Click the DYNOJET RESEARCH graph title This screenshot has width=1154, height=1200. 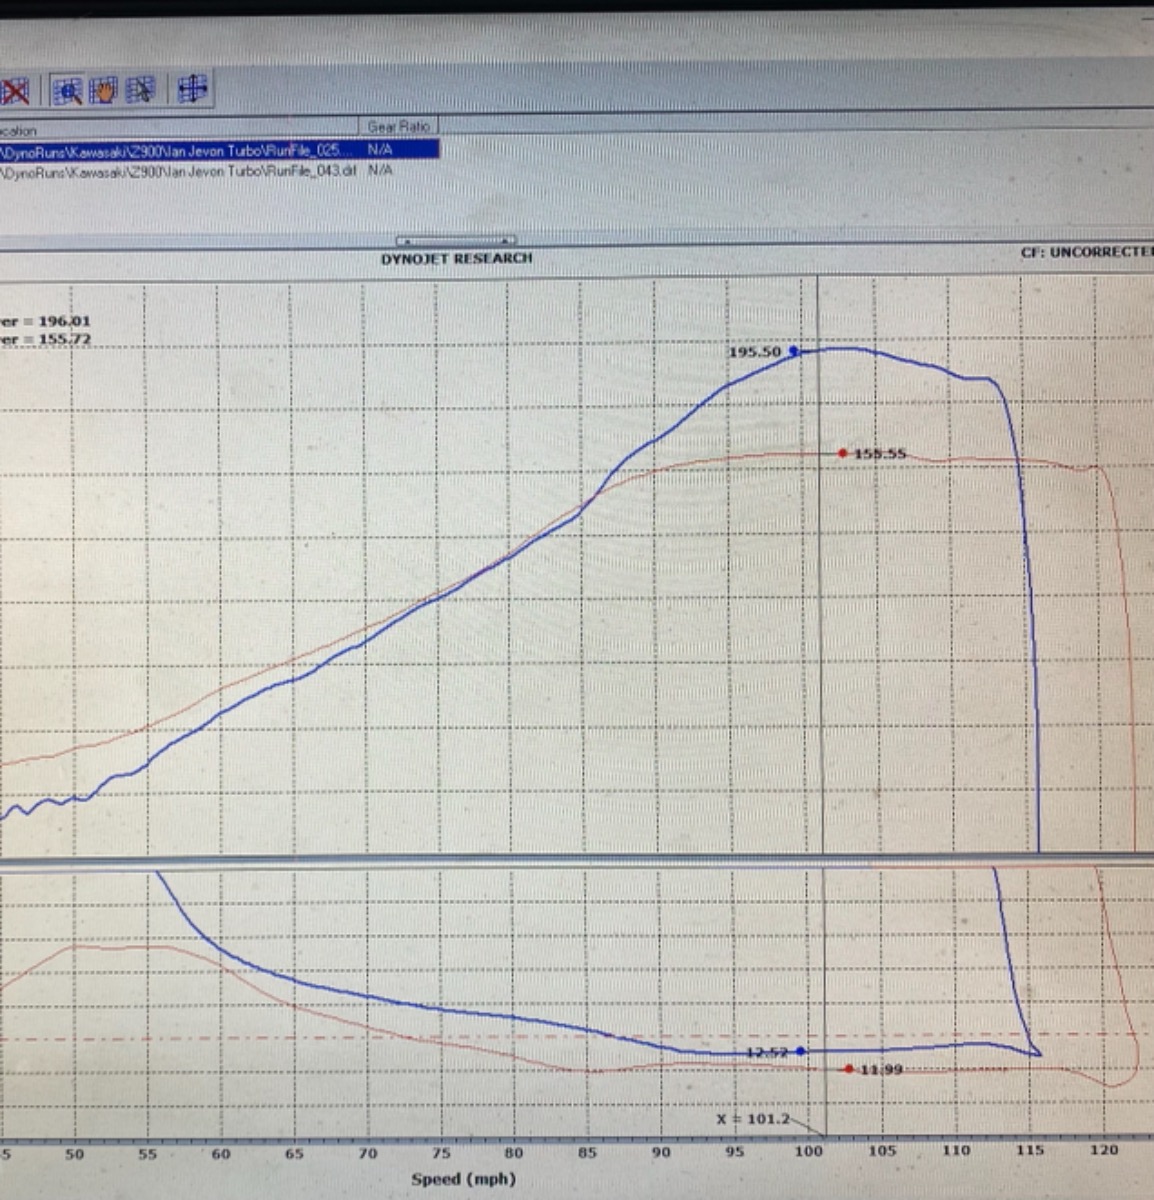pyautogui.click(x=456, y=258)
